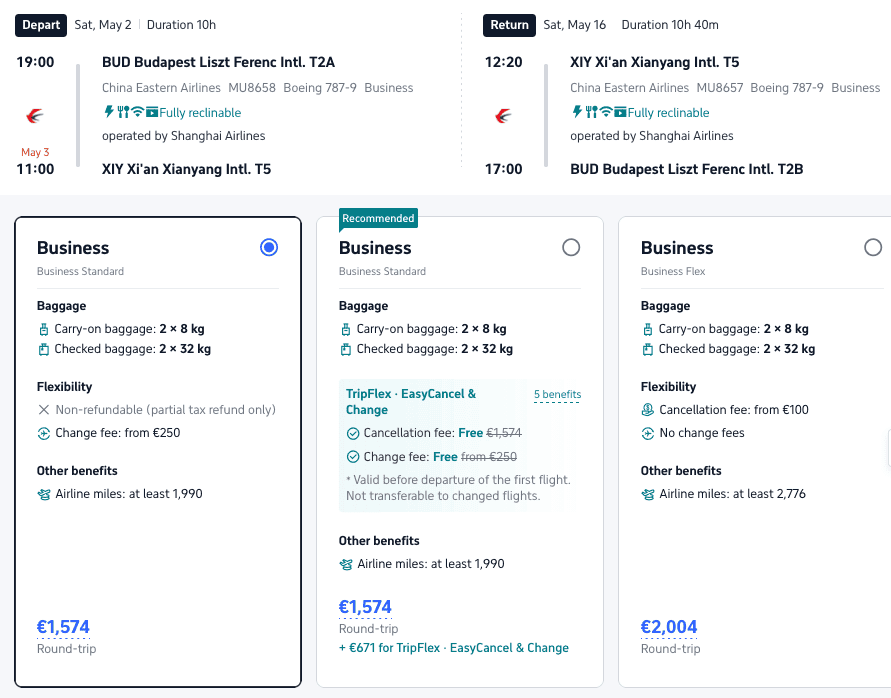The height and width of the screenshot is (698, 891).
Task: Click the meal icon on depart flight
Action: pyautogui.click(x=123, y=112)
